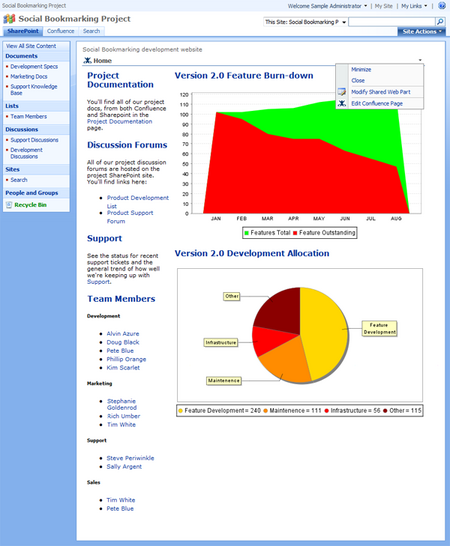Open Support Knowledge Base link
This screenshot has width=450, height=546.
coord(33,89)
